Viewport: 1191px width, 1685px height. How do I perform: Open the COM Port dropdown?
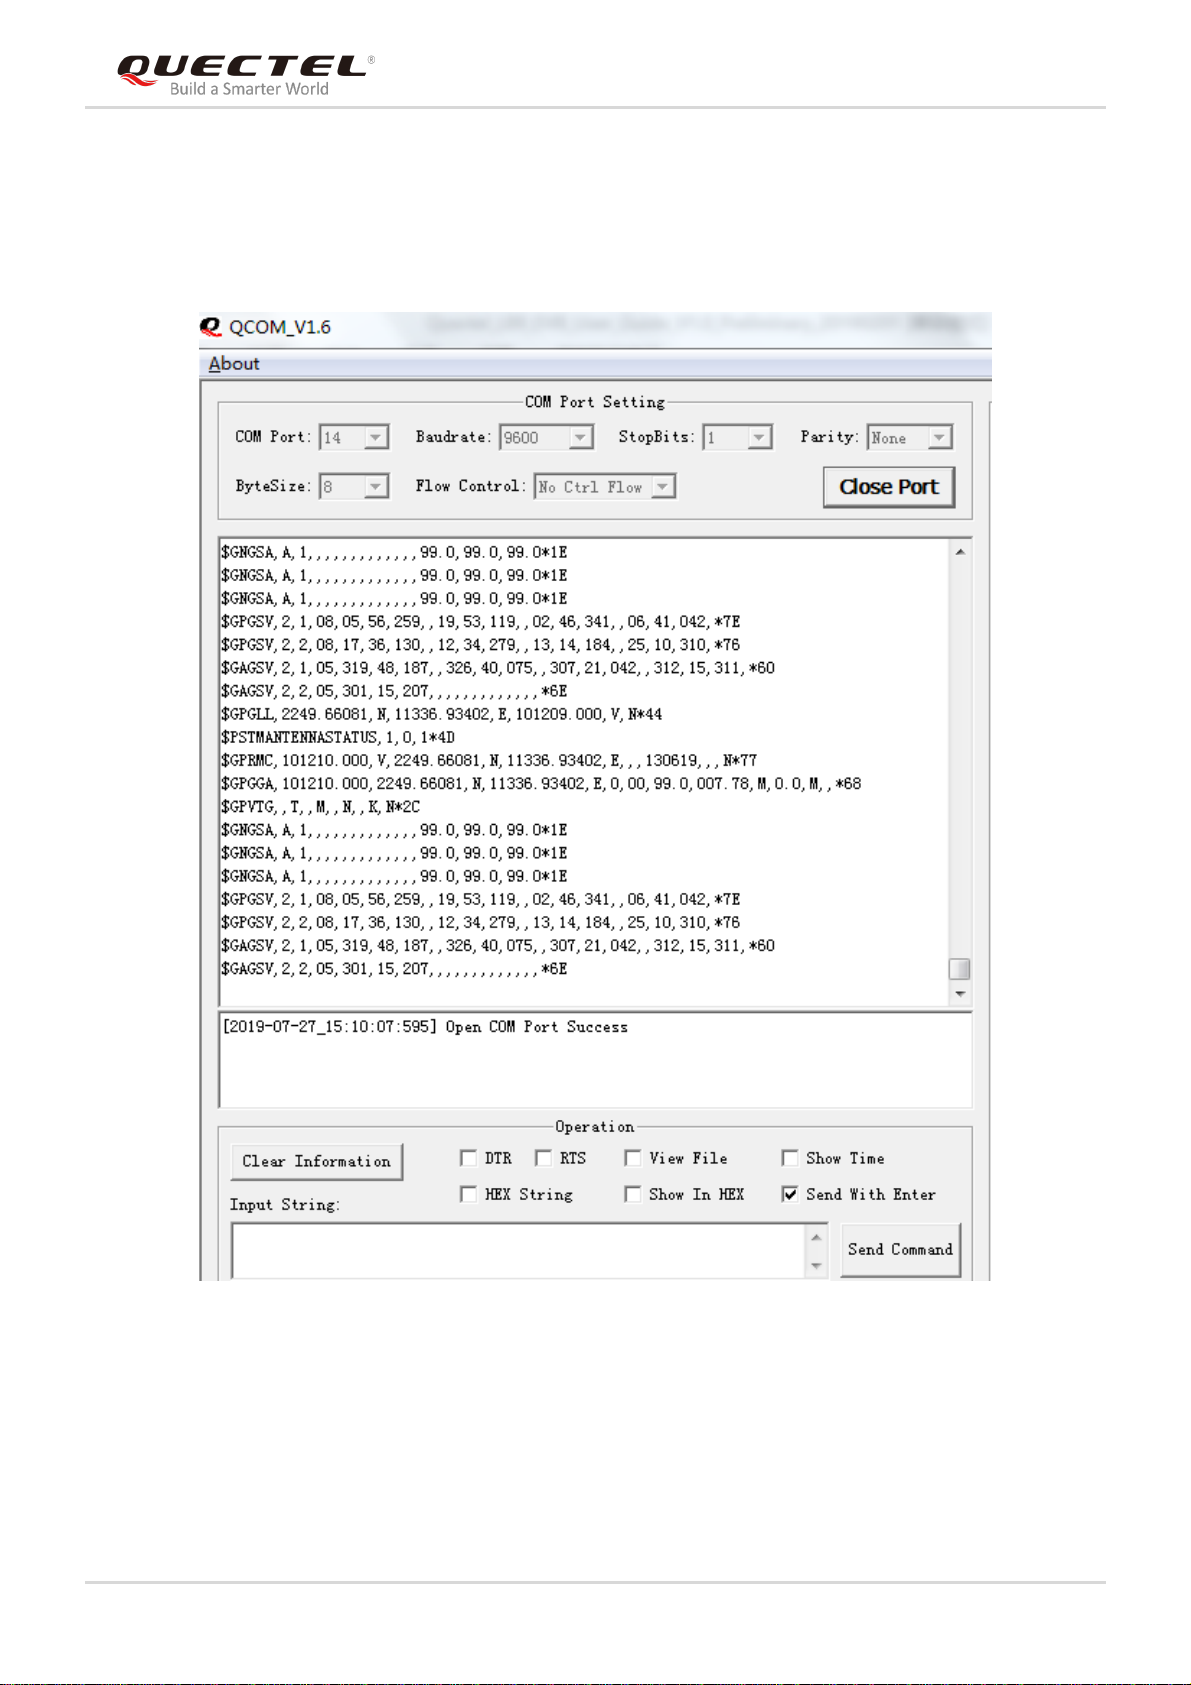[354, 437]
